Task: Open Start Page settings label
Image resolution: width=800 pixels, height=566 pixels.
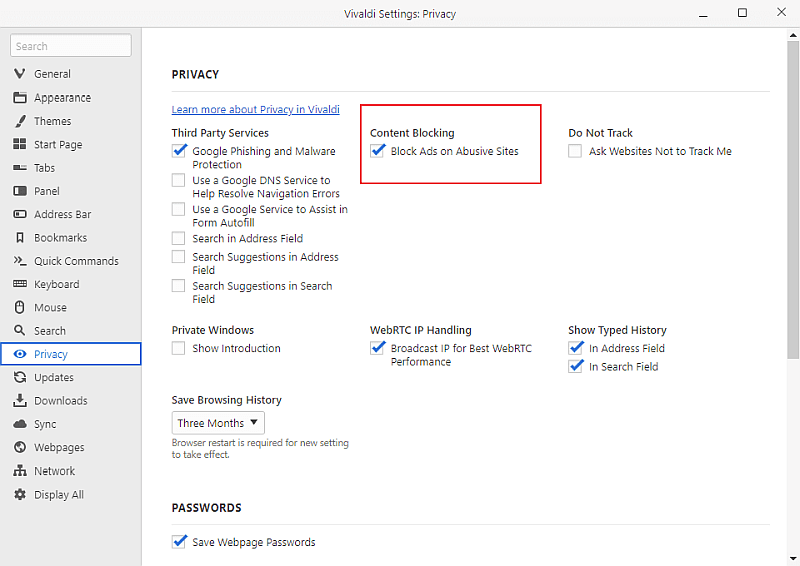Action: [x=58, y=144]
